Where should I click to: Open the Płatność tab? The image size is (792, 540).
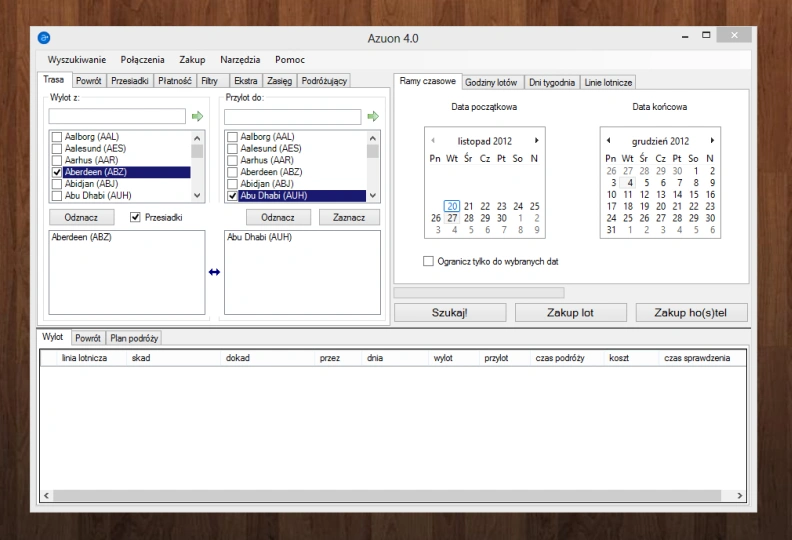coord(175,81)
